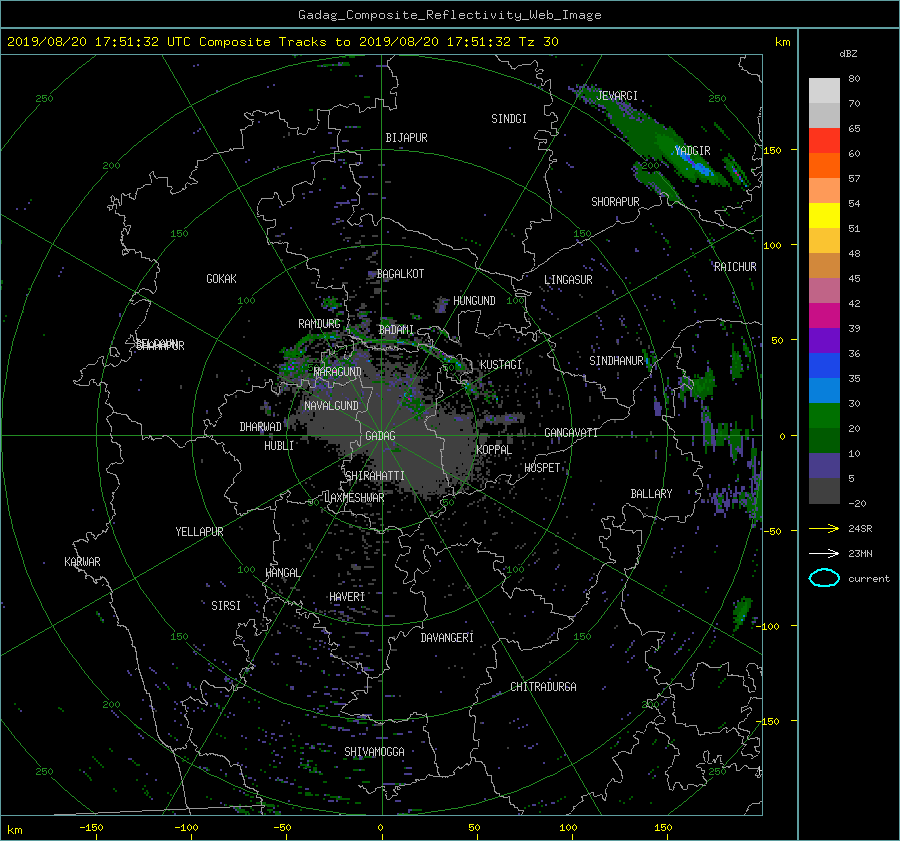Click the JEVARGI city label
Screen dimensions: 900x841
[617, 96]
